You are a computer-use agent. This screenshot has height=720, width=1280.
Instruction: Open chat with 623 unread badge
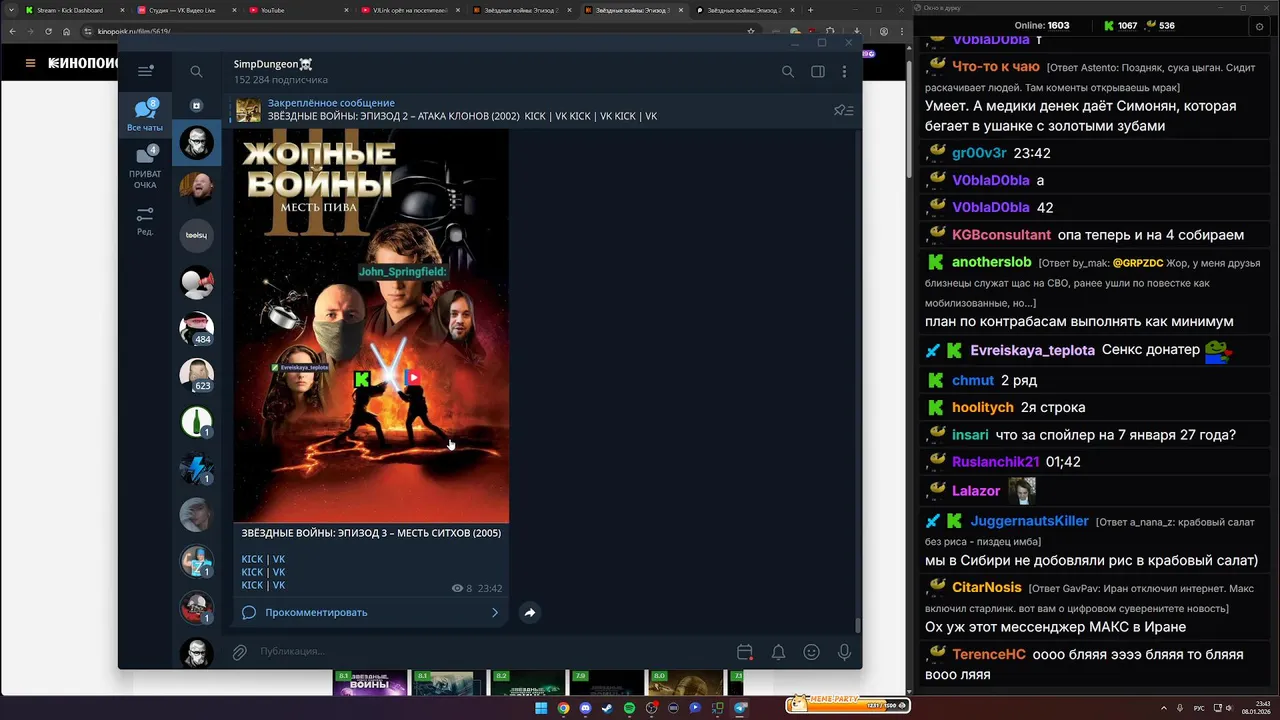(x=196, y=375)
